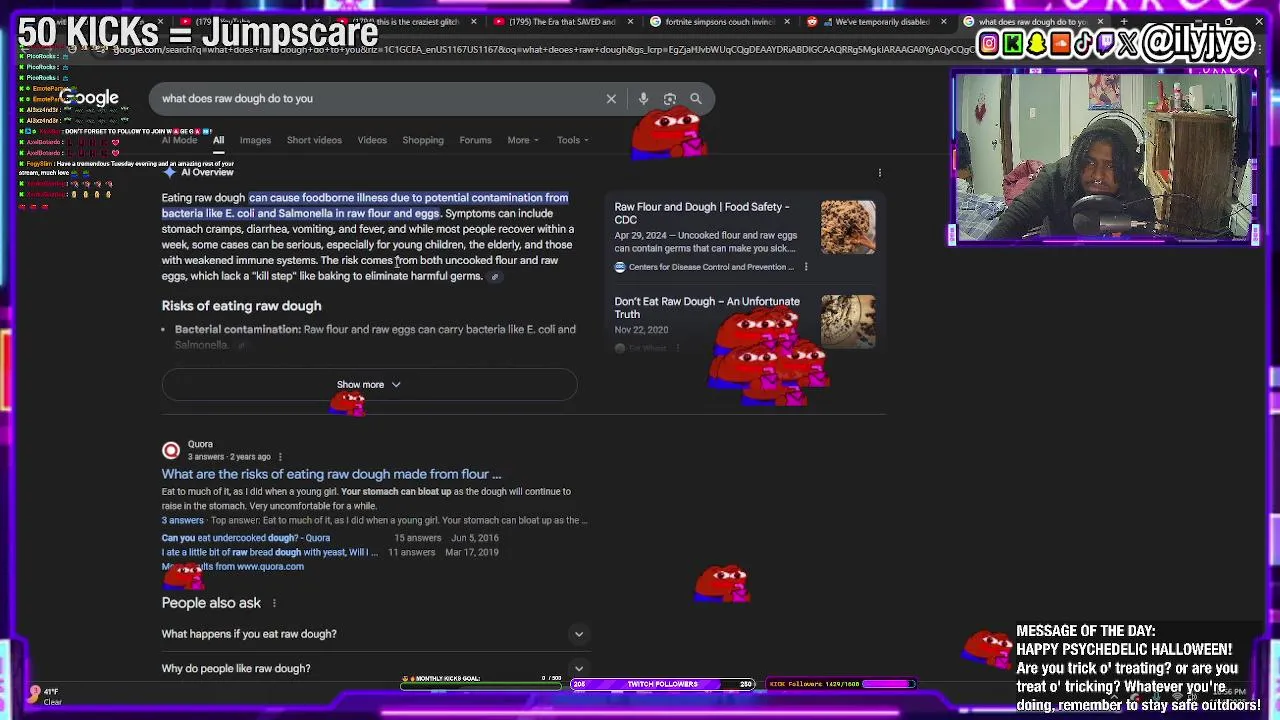Switch to Short videos tab
Viewport: 1280px width, 720px height.
[x=314, y=140]
